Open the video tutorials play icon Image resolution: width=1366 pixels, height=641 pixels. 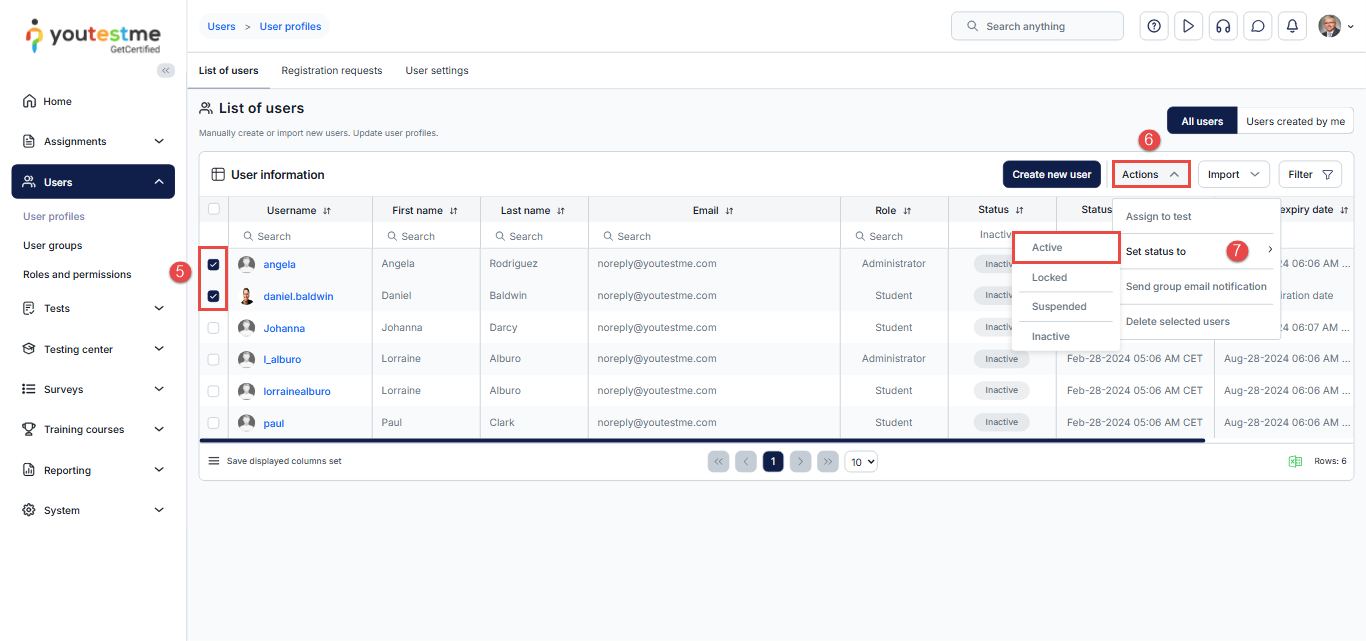[1188, 26]
